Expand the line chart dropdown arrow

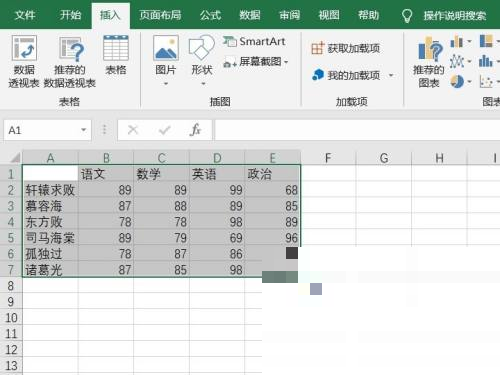pyautogui.click(x=469, y=61)
